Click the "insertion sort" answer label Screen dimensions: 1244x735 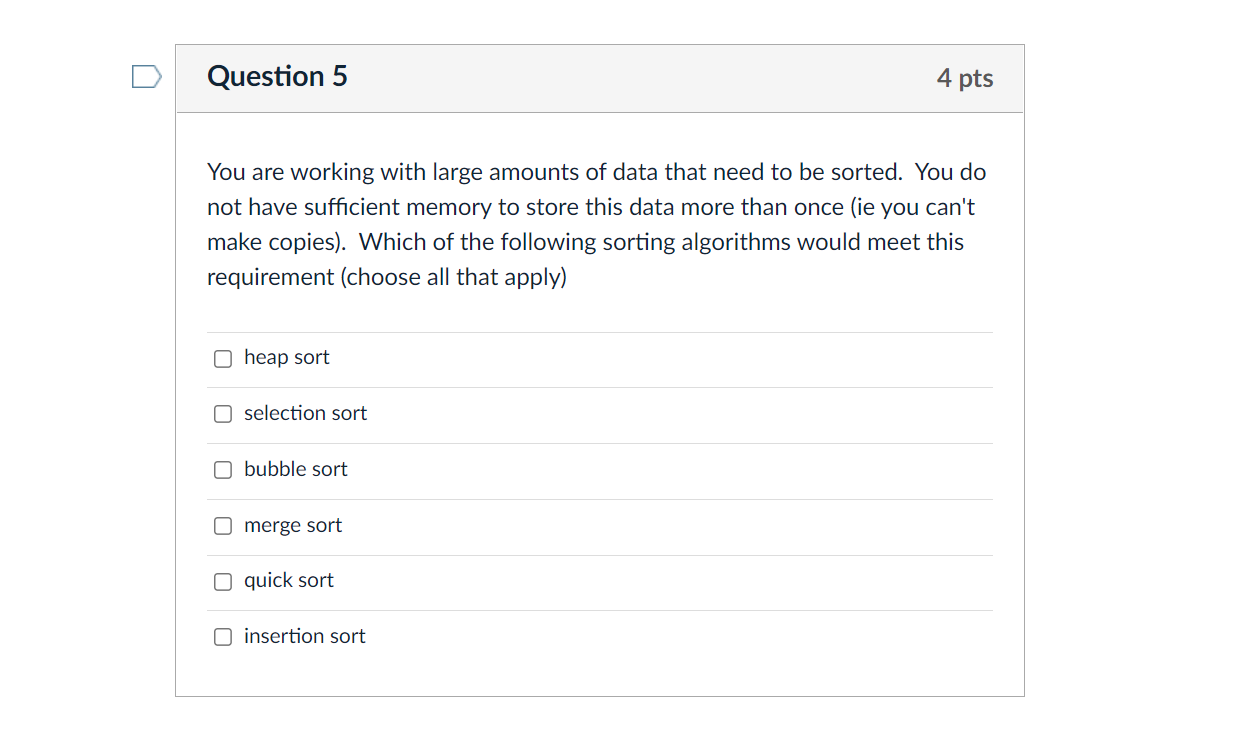click(304, 636)
